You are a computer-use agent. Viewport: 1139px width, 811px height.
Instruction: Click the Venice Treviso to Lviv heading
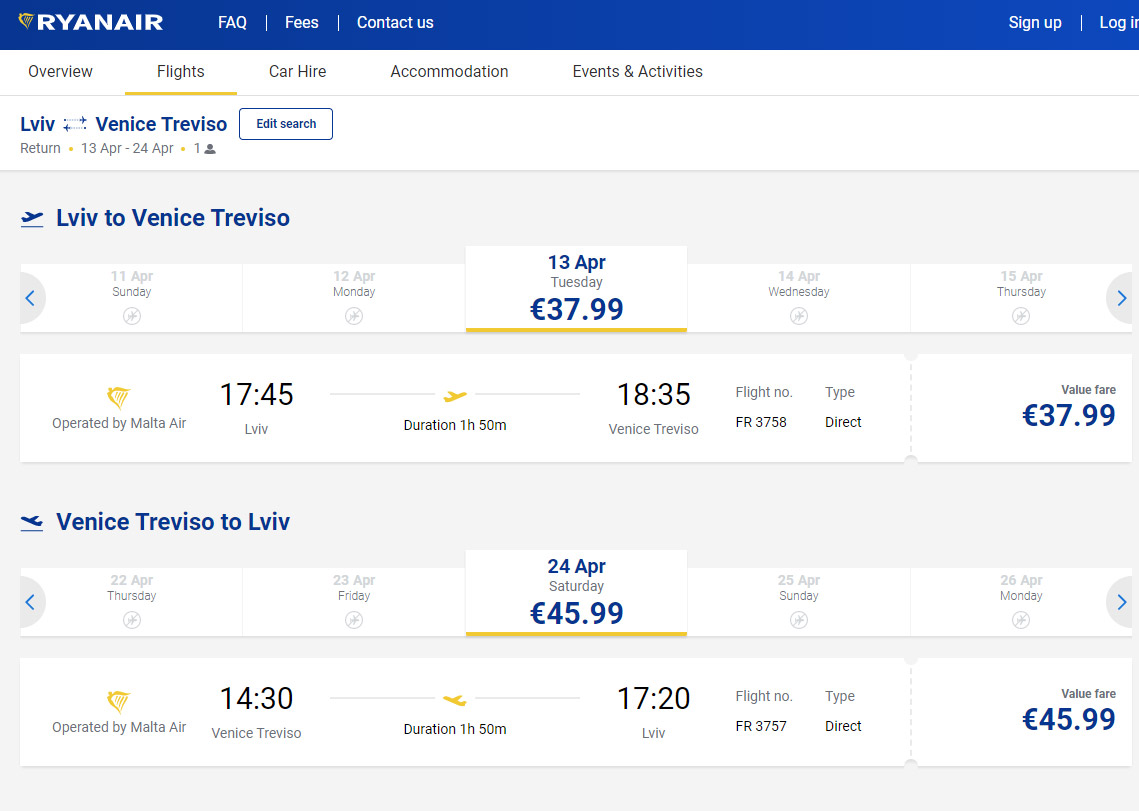173,522
